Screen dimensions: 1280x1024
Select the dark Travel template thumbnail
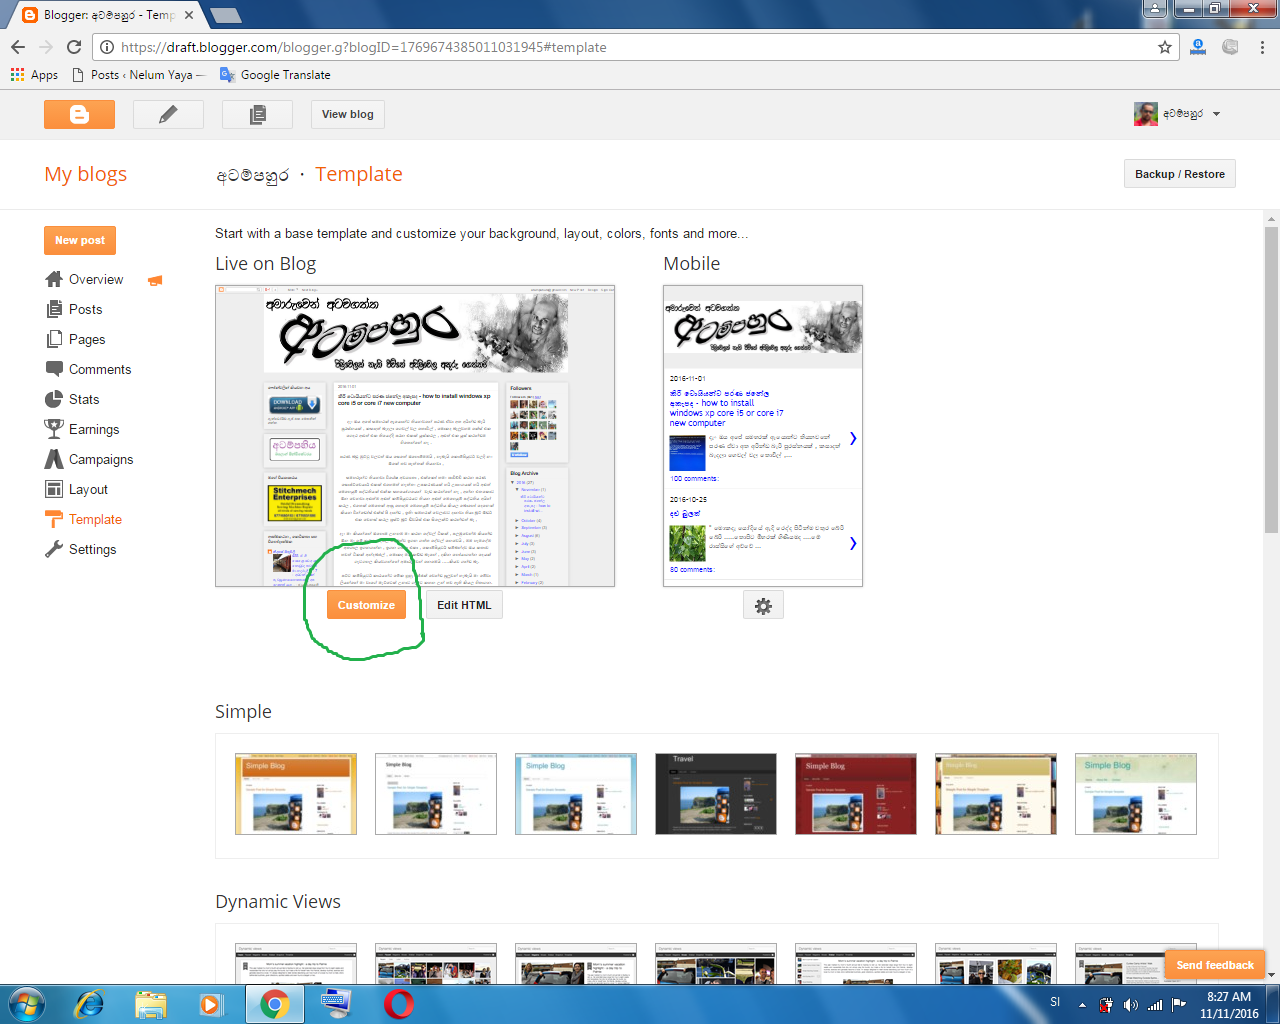[715, 794]
